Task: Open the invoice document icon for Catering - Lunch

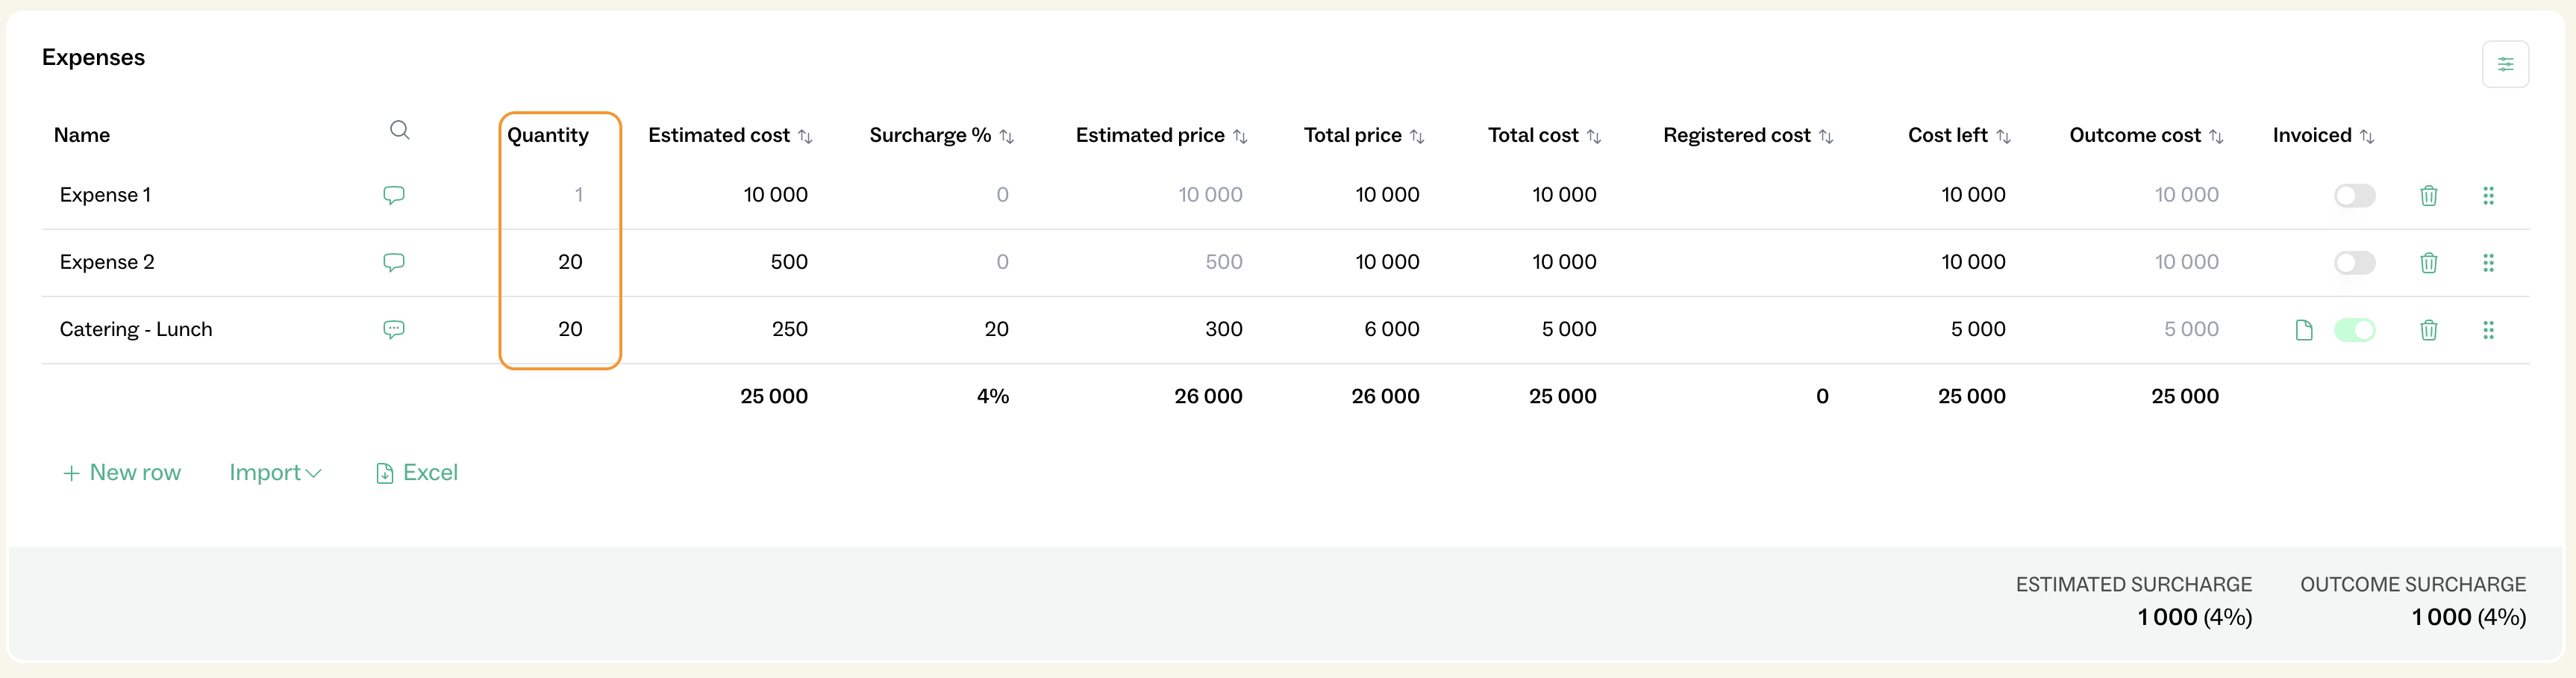Action: pyautogui.click(x=2303, y=330)
